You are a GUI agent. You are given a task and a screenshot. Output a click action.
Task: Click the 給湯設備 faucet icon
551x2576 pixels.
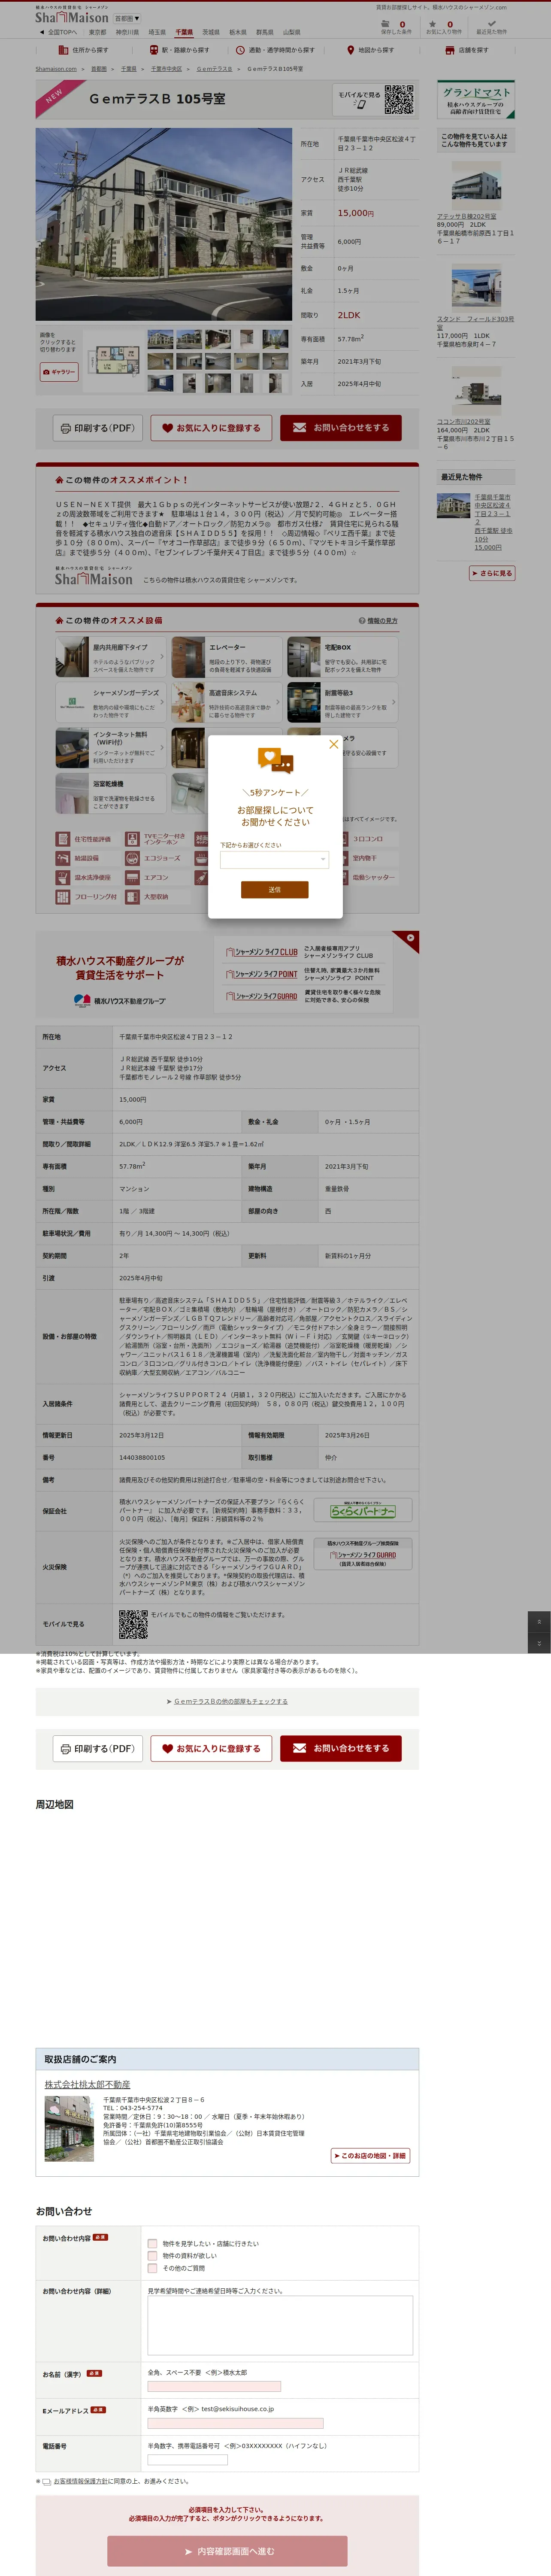(x=63, y=858)
